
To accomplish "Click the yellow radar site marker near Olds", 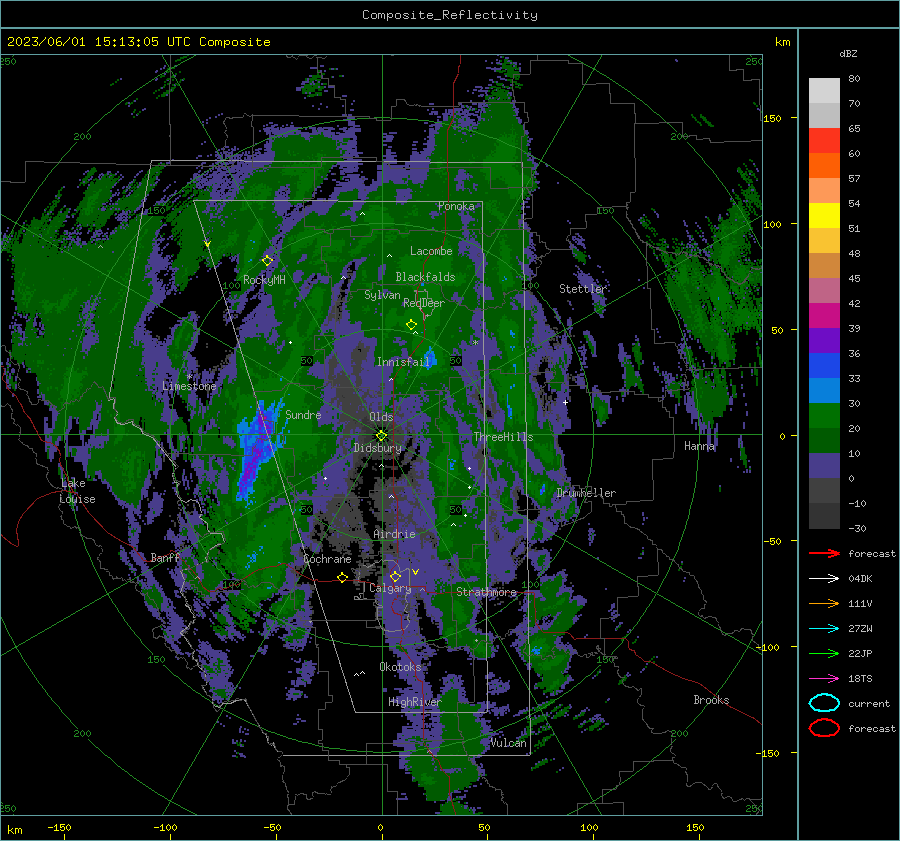I will 382,435.
